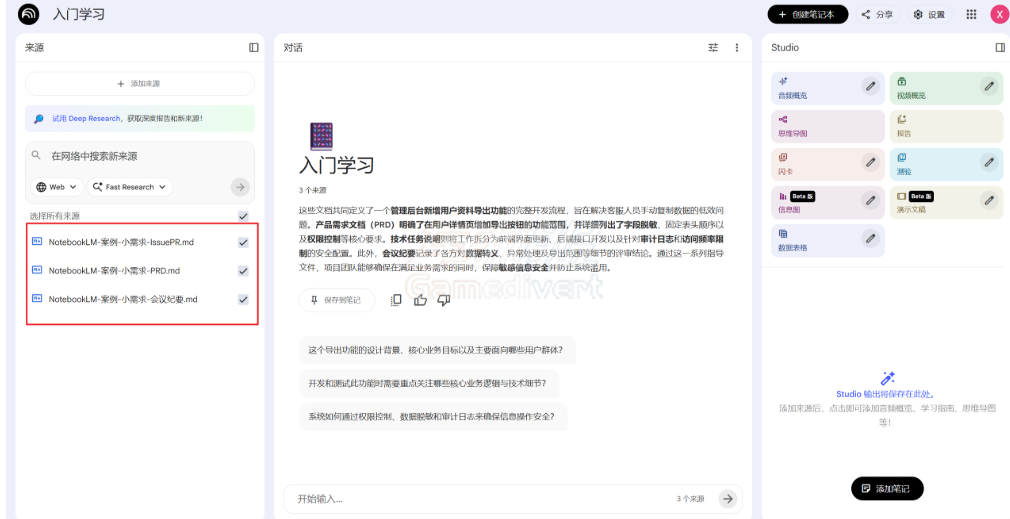This screenshot has height=519, width=1010.
Task: Give thumbs up to summary
Action: [x=421, y=300]
